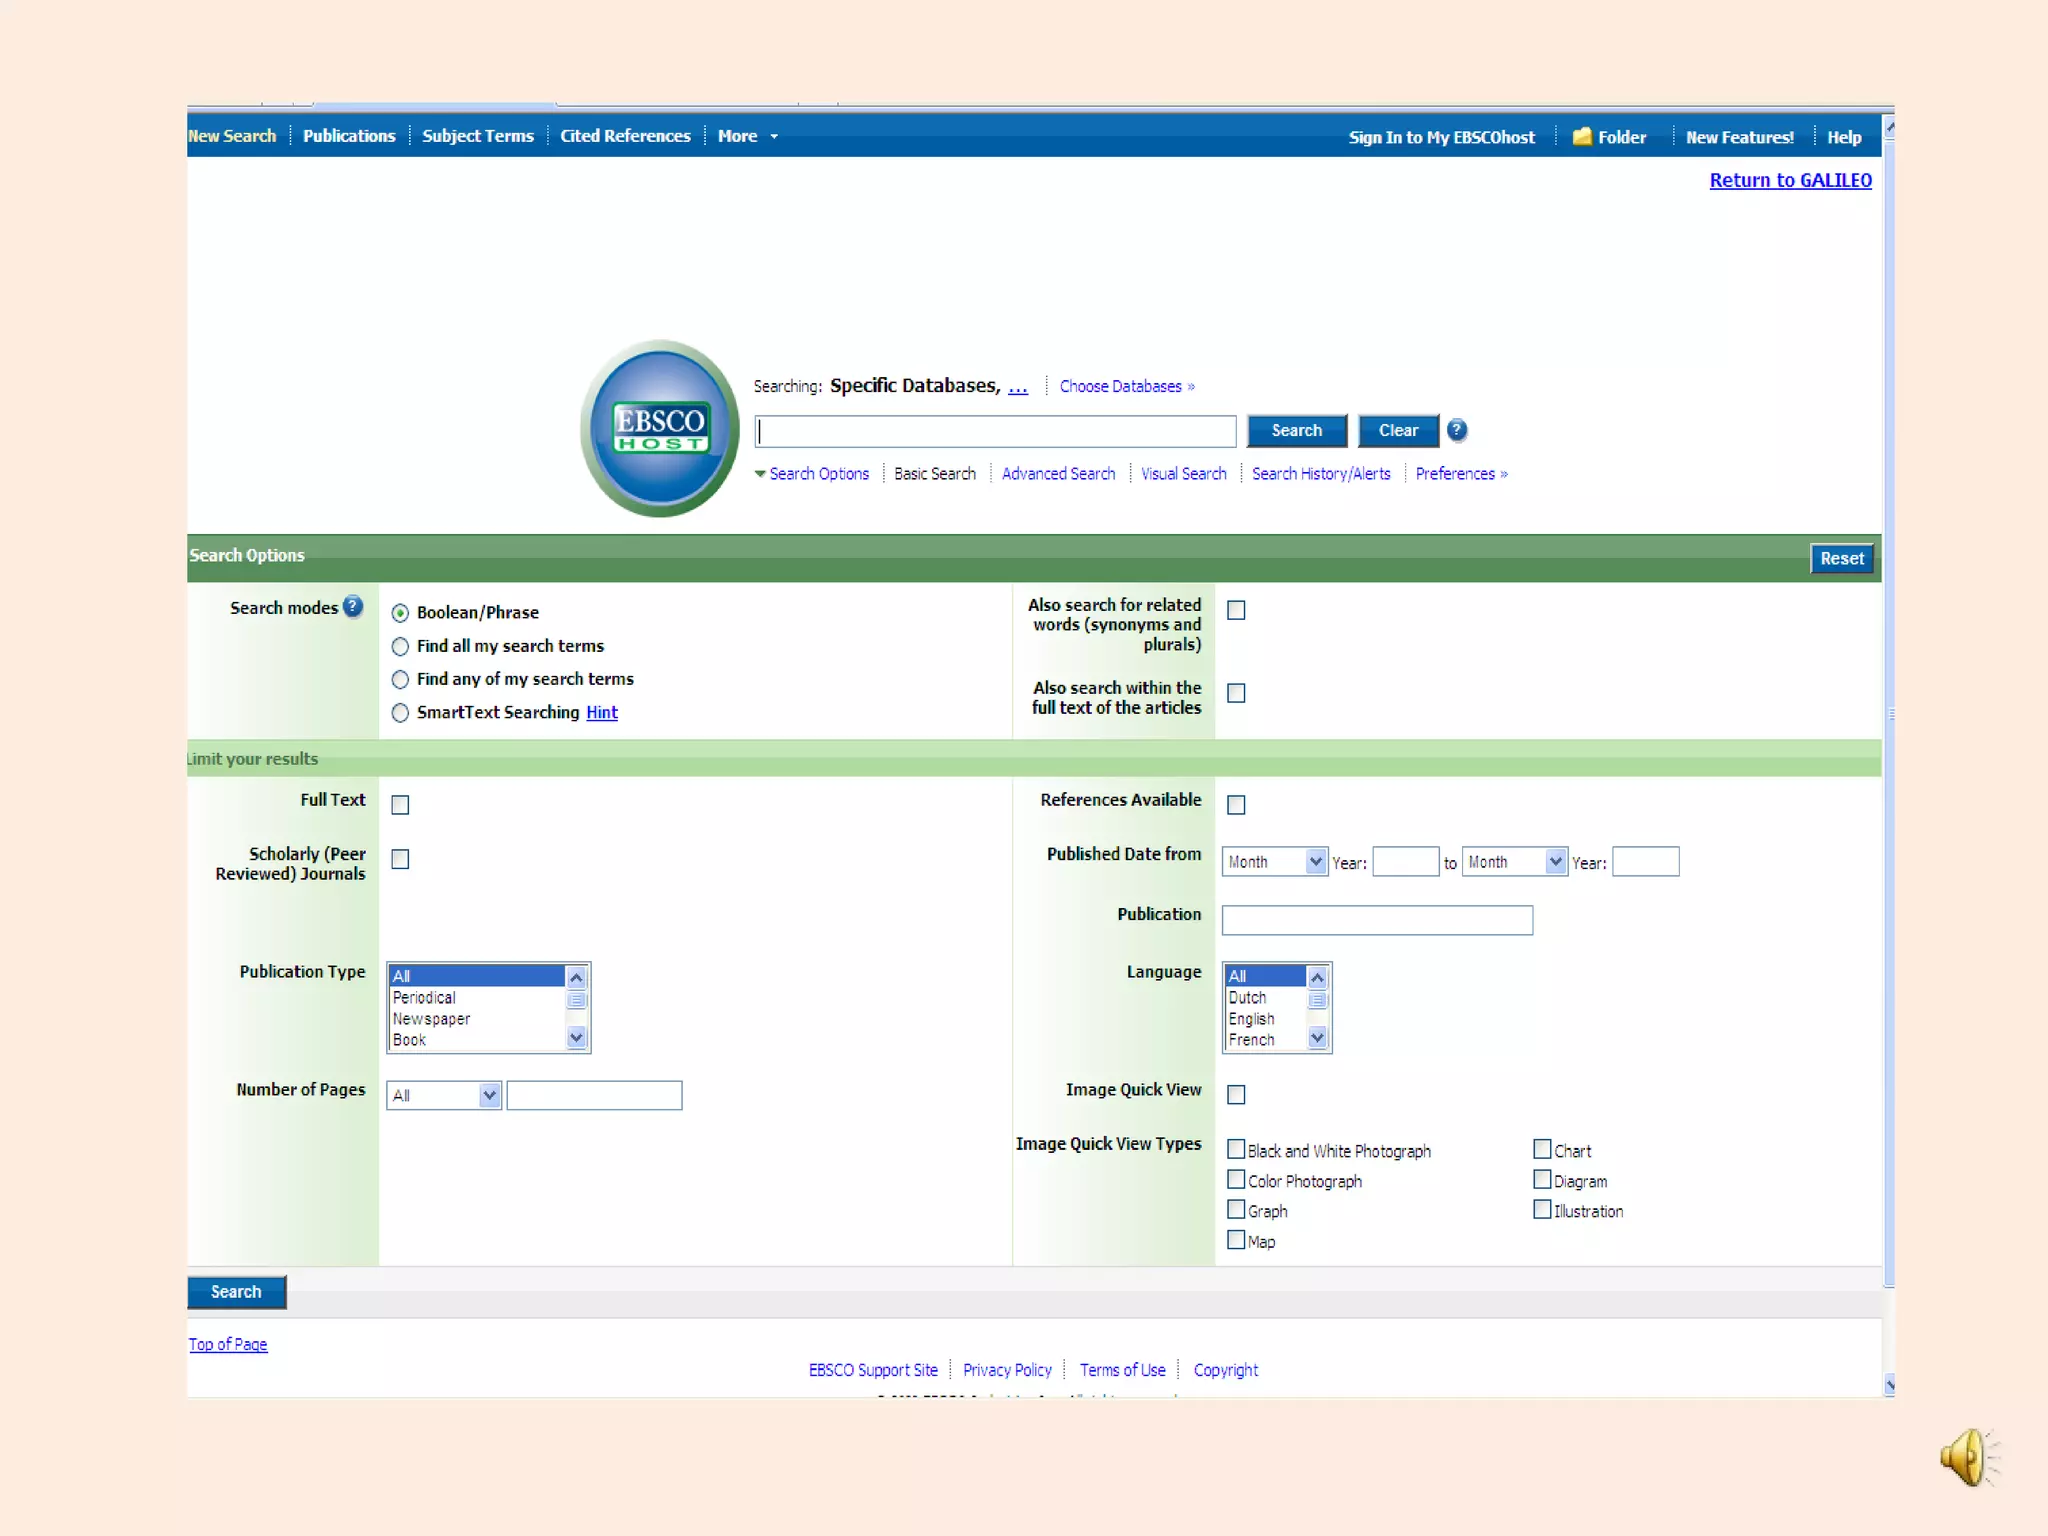Click the Reset button
The height and width of the screenshot is (1536, 2048).
click(x=1841, y=558)
